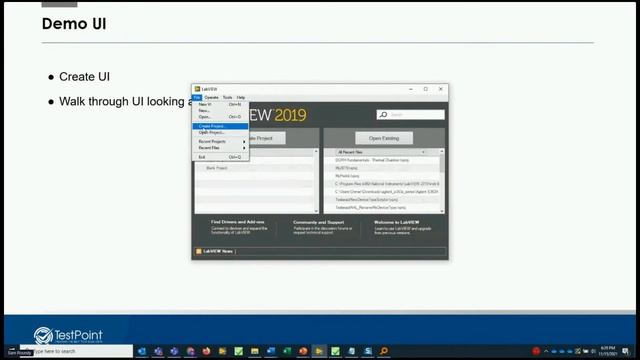Open the Excel icon in the taskbar
This screenshot has width=640, height=360.
287,351
